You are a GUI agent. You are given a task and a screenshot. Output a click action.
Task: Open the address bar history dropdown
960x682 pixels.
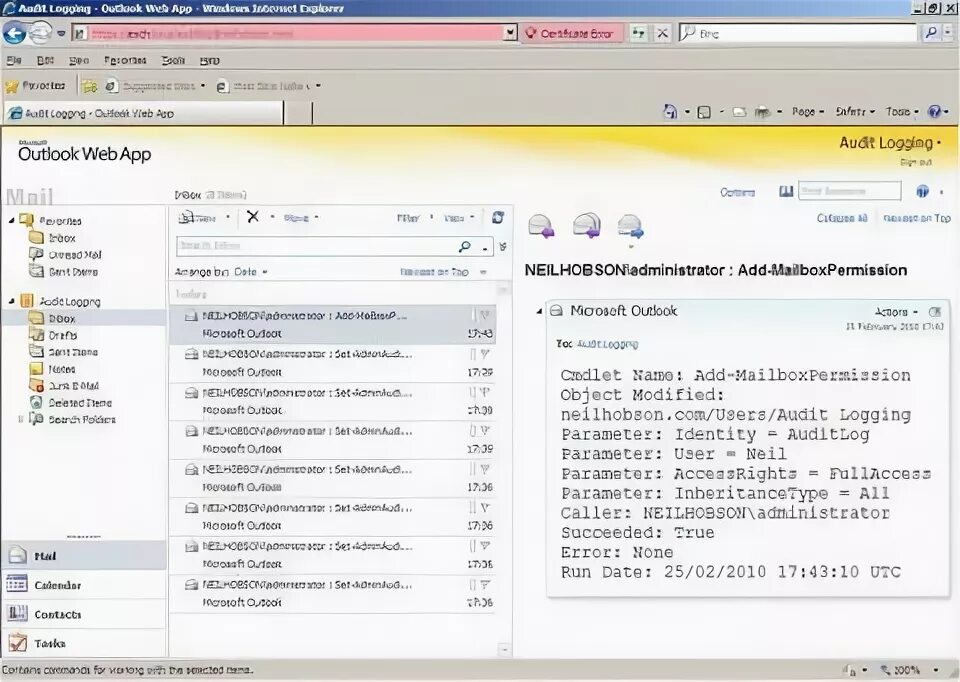[509, 33]
